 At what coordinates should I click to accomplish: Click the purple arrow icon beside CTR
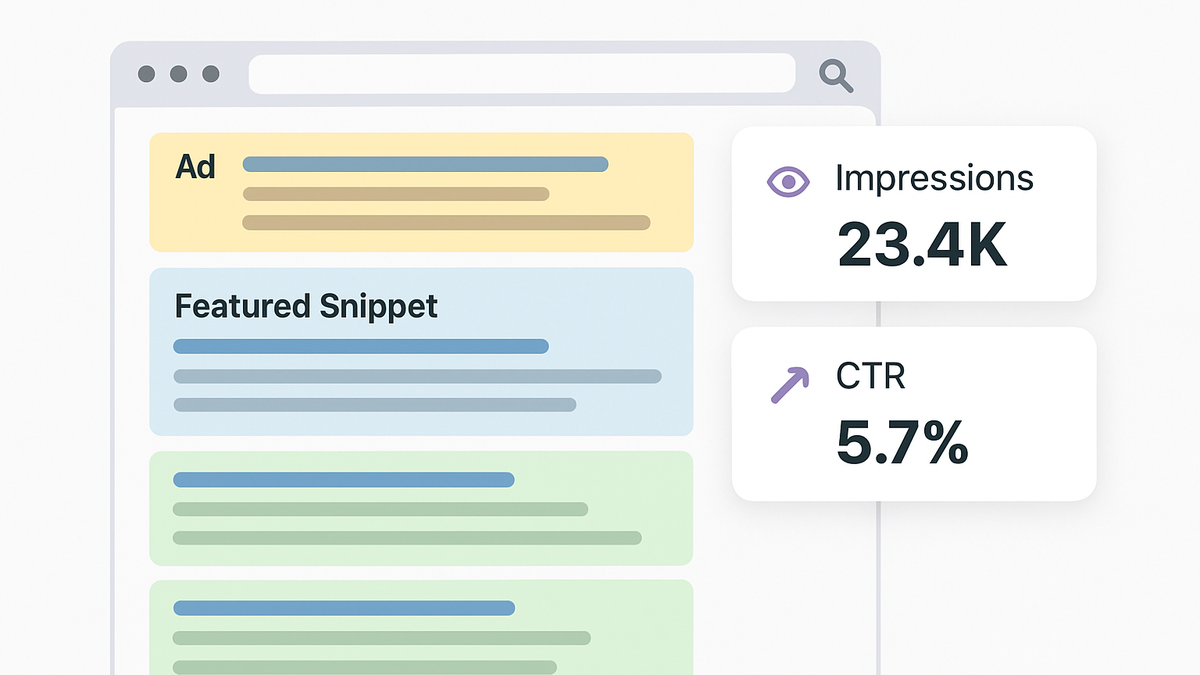click(790, 385)
